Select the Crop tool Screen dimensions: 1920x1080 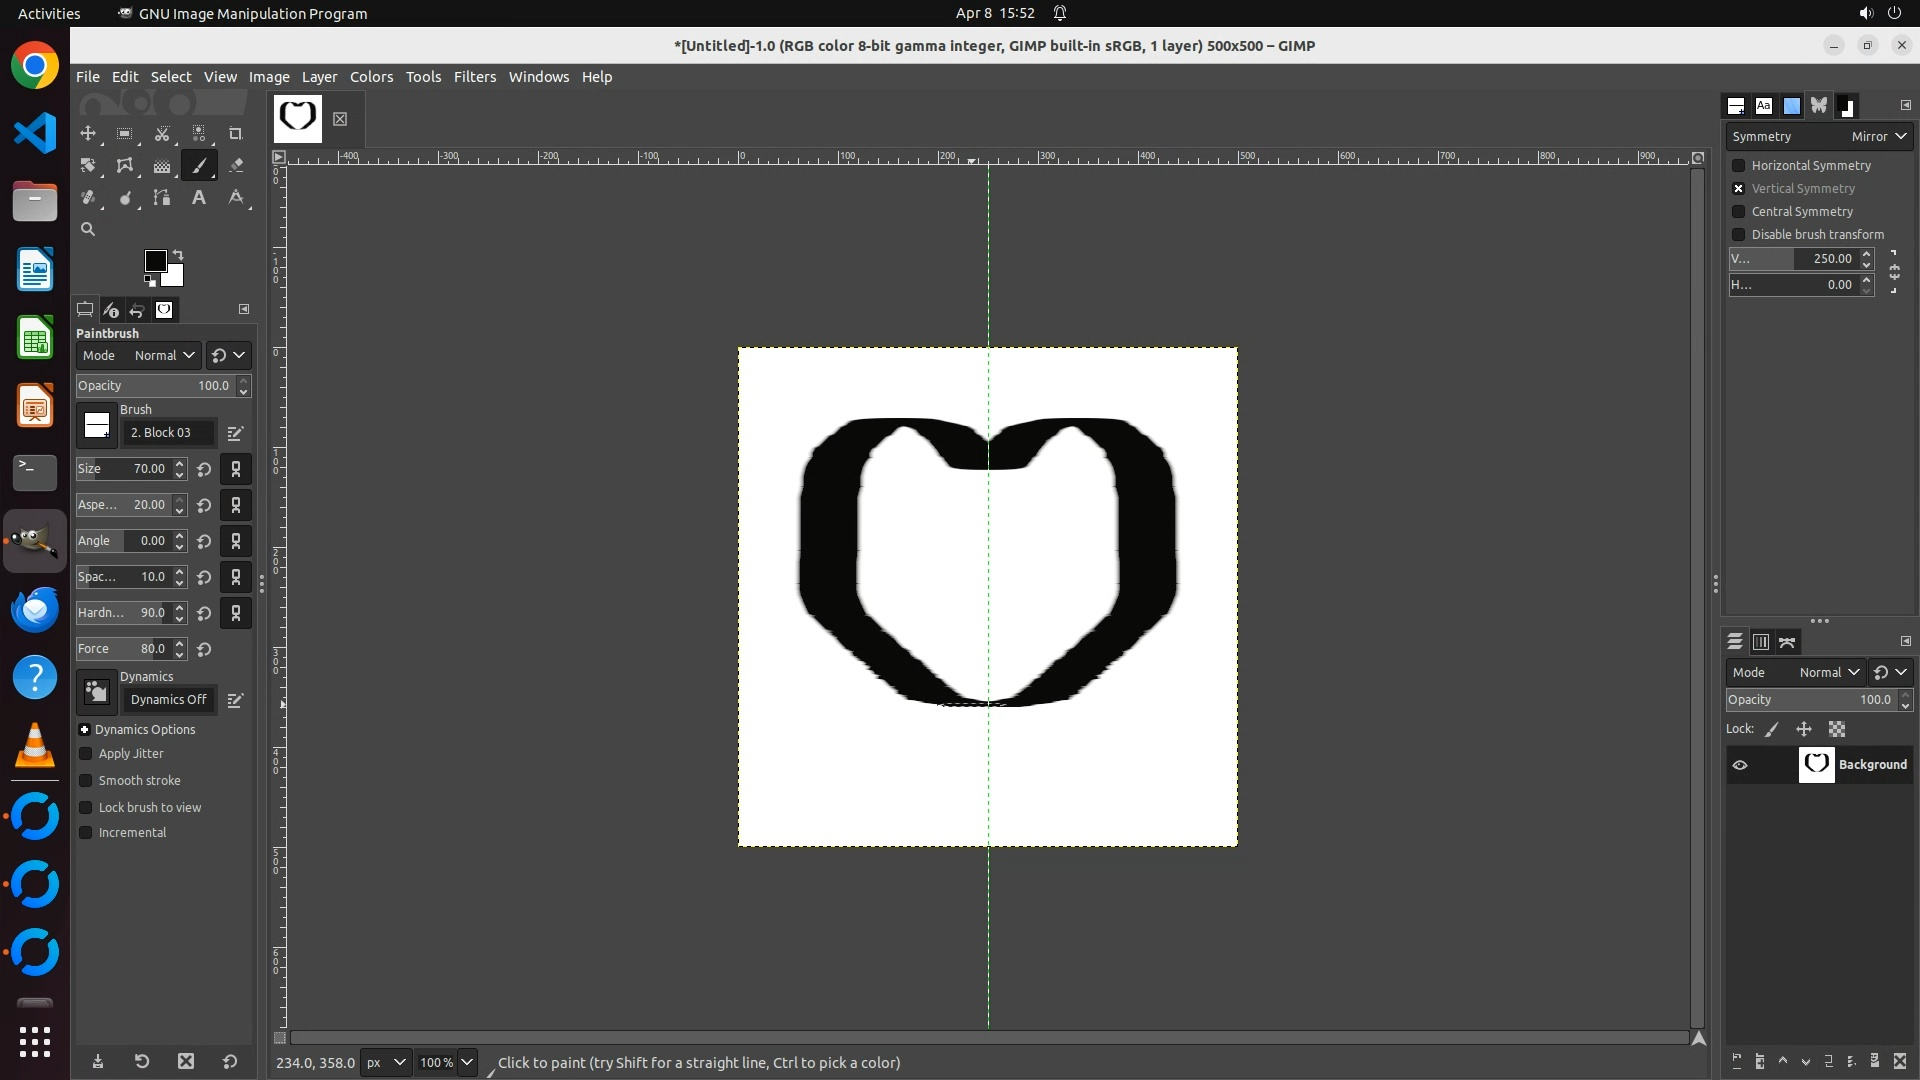[236, 133]
